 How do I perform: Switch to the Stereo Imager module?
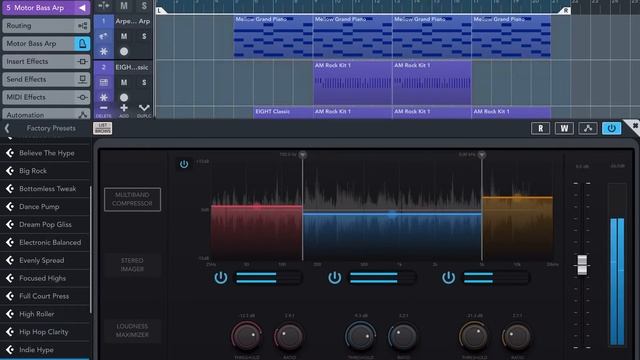tap(132, 265)
